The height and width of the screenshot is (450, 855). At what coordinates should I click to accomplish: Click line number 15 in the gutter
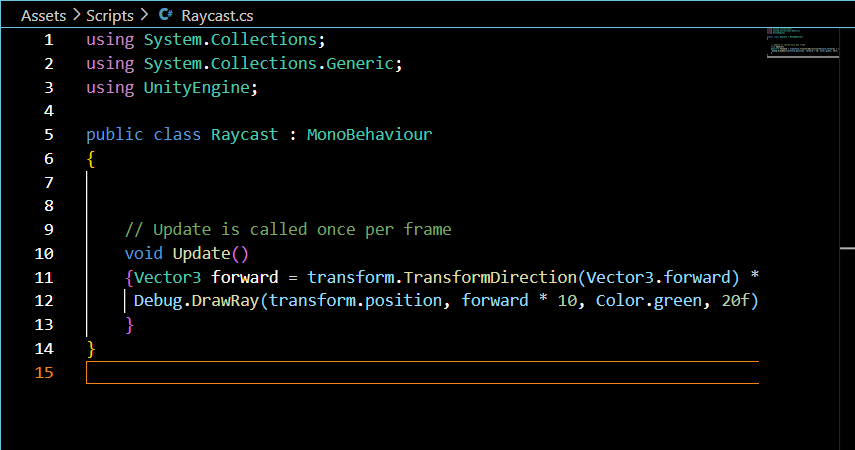pos(44,373)
